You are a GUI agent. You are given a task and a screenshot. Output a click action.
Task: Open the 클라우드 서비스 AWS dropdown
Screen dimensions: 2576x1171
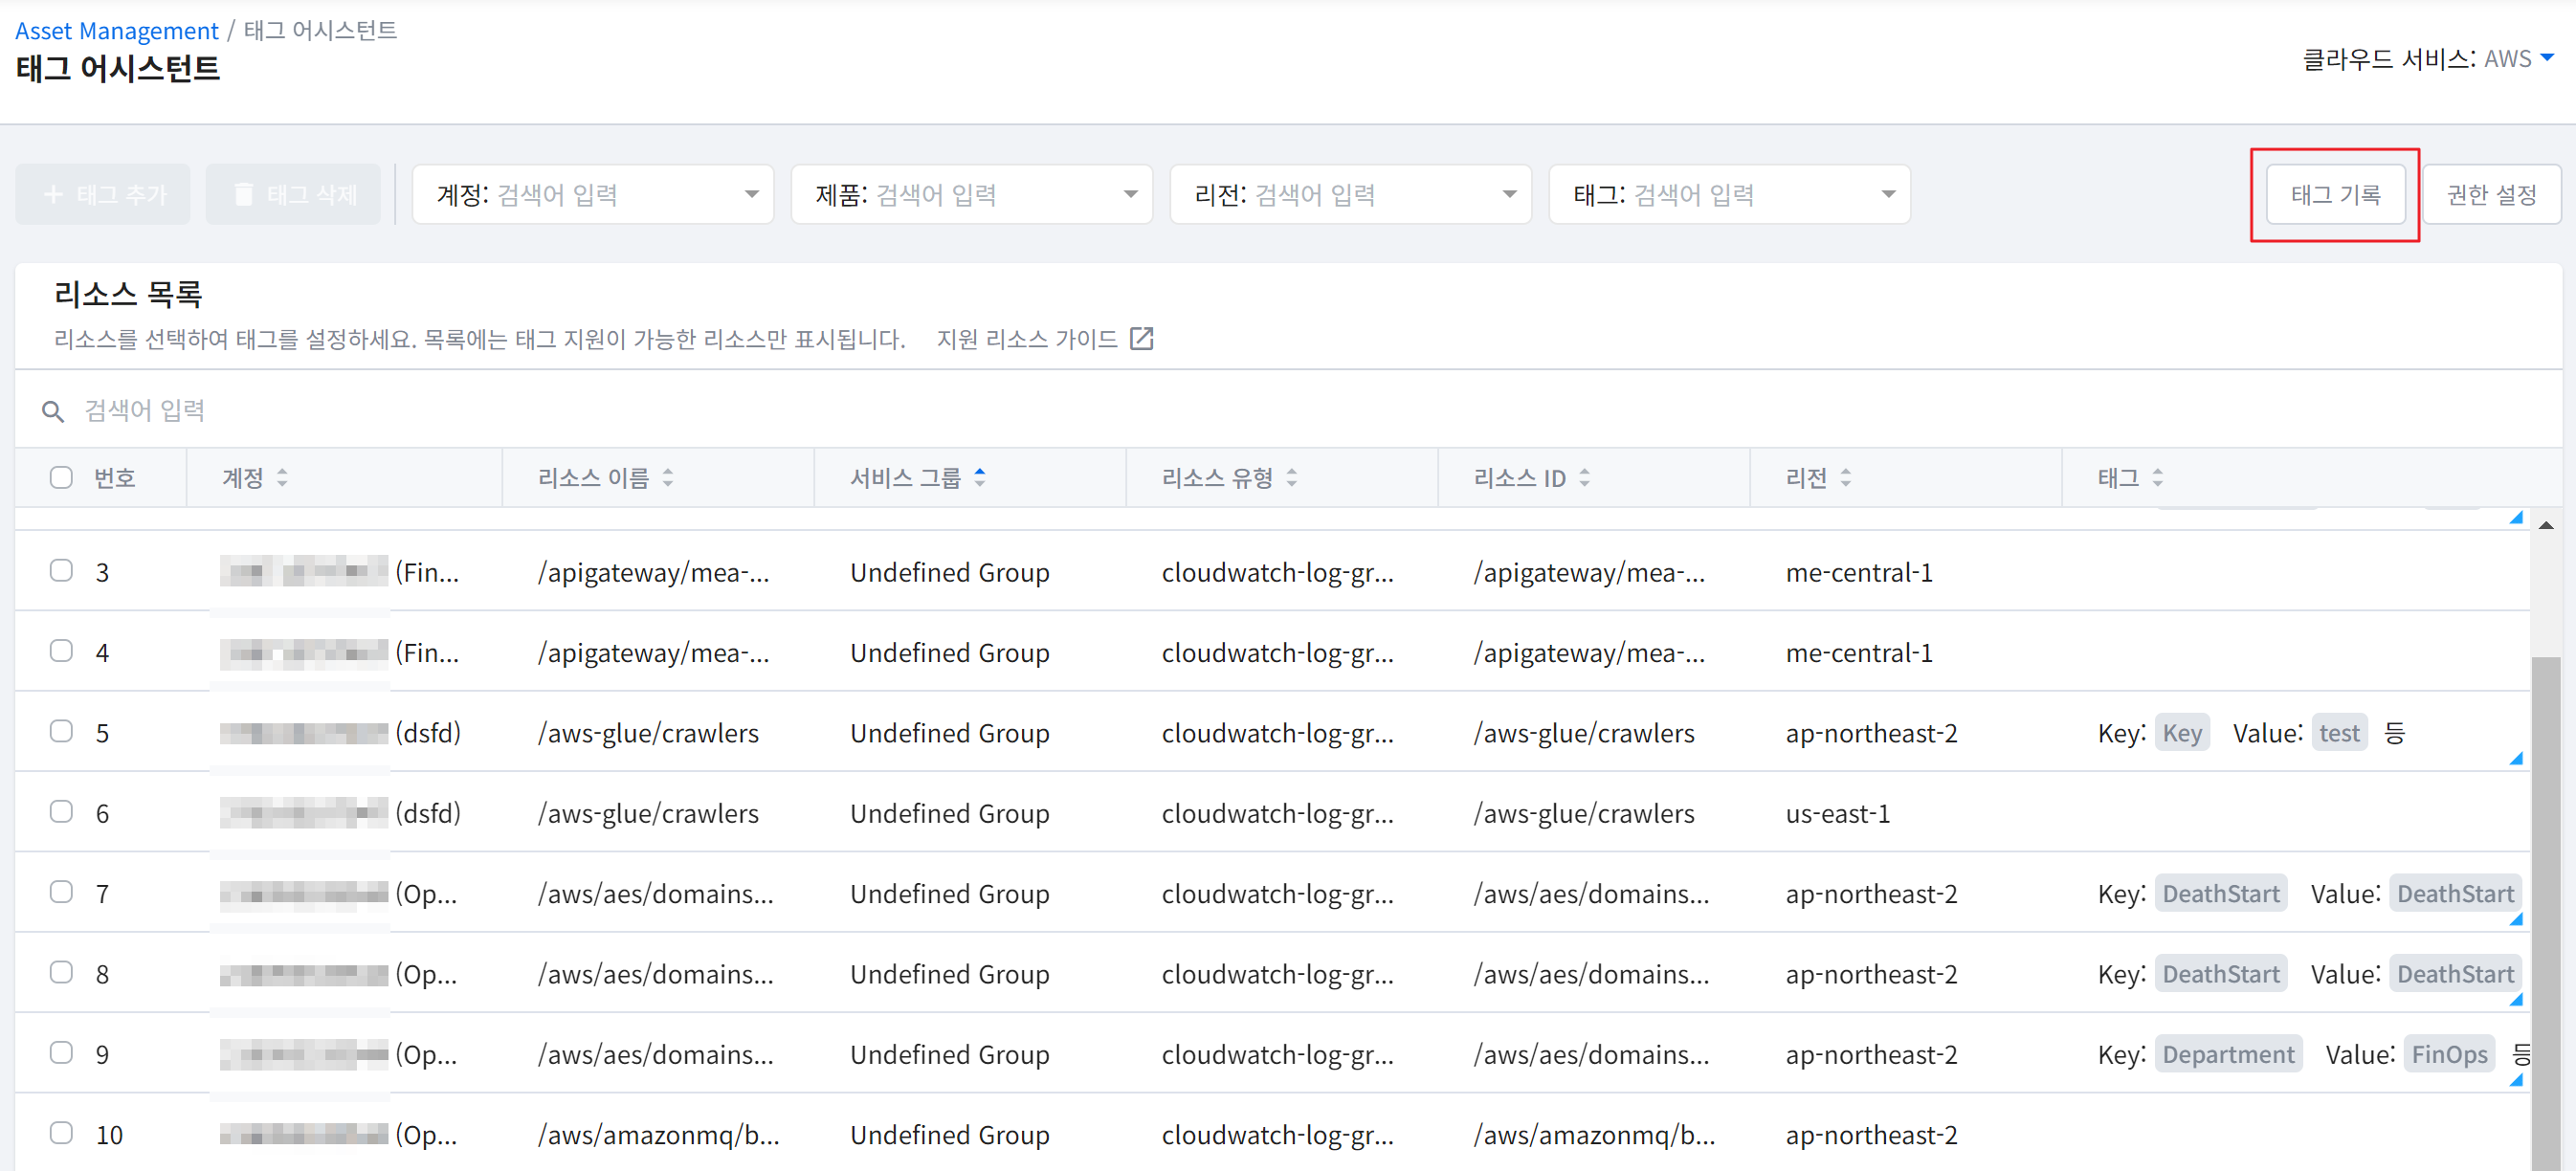(2547, 58)
